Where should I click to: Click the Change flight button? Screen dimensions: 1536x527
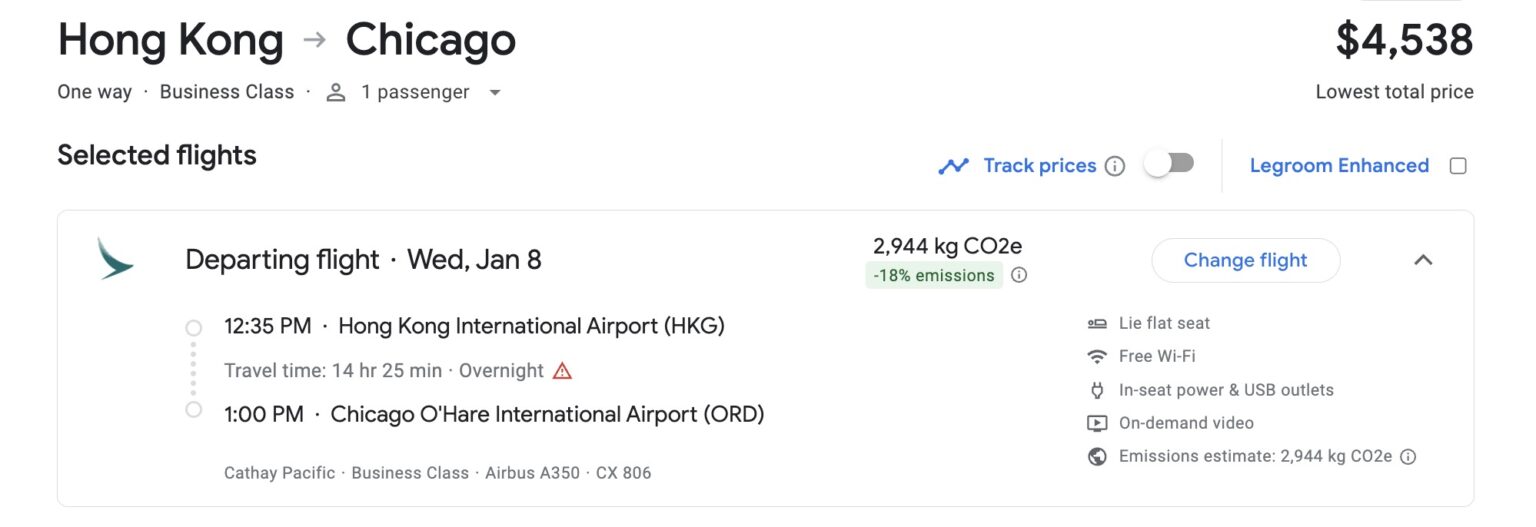tap(1245, 260)
